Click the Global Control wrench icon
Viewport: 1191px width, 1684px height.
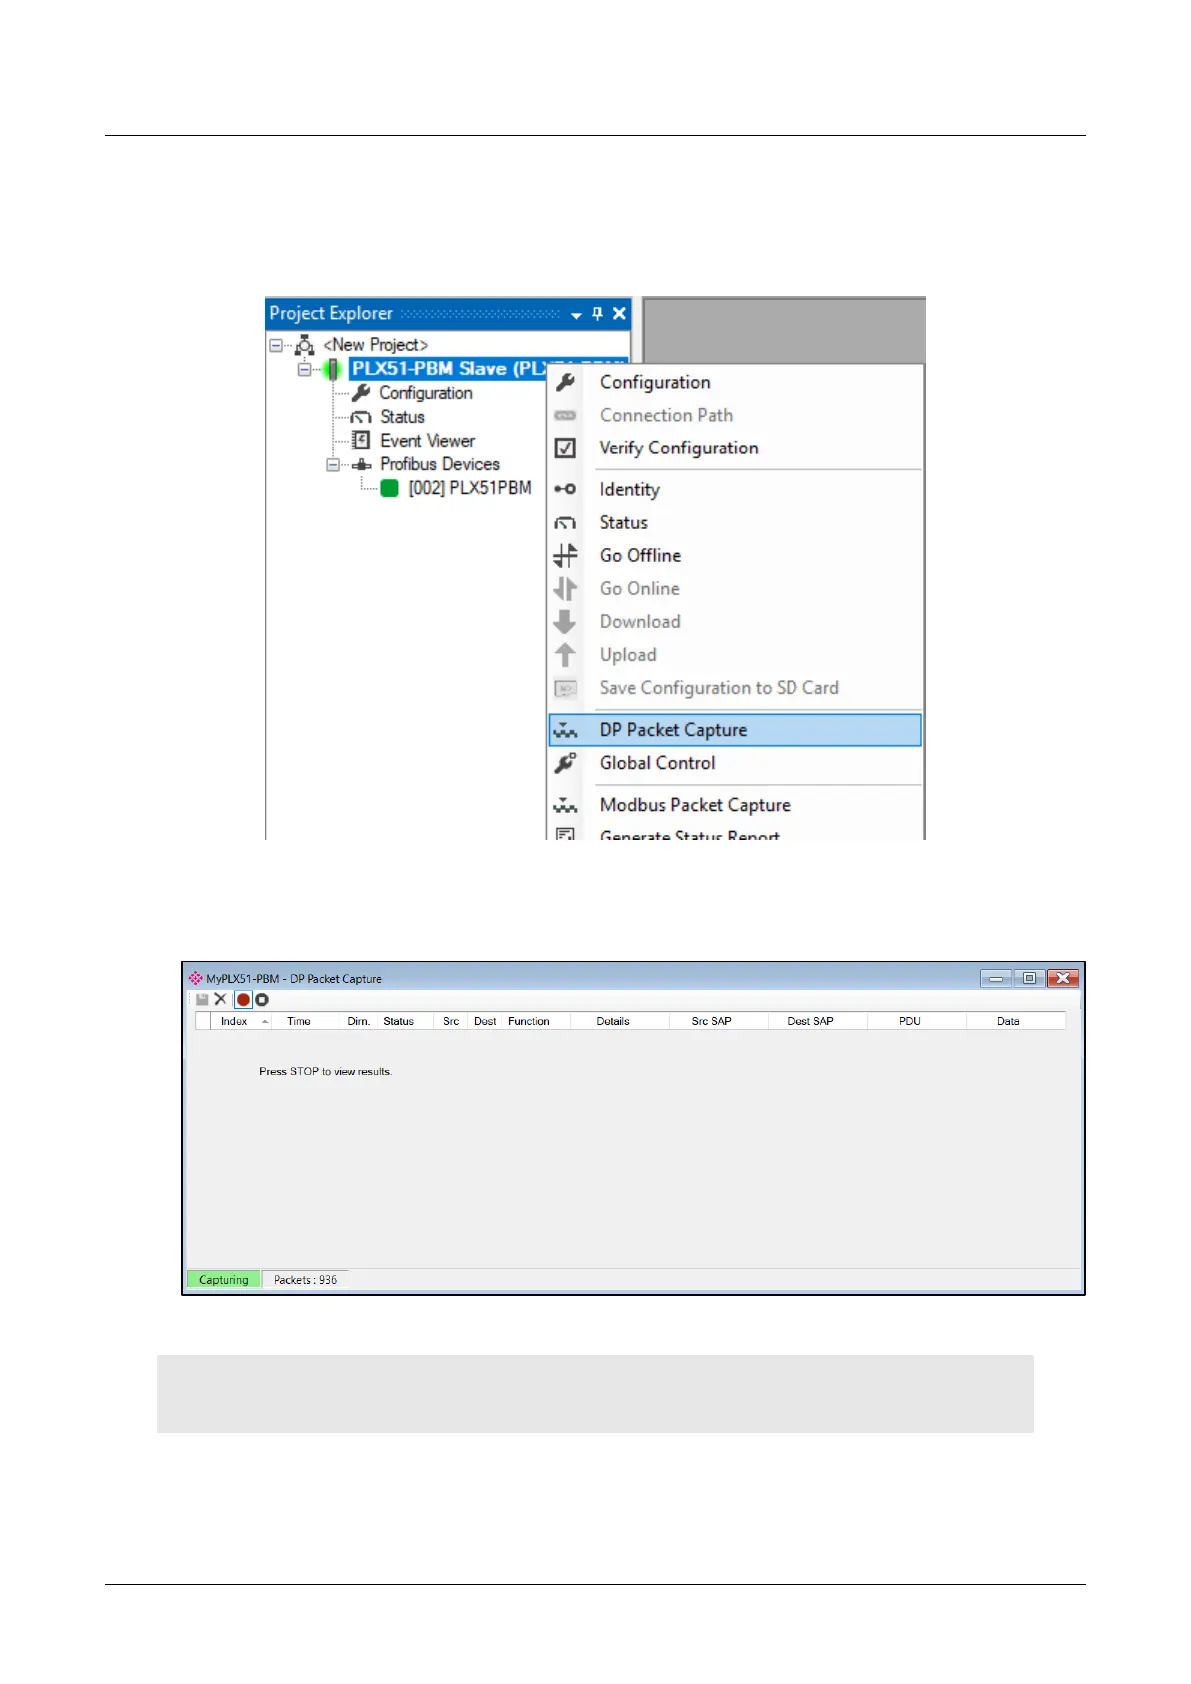[x=565, y=763]
